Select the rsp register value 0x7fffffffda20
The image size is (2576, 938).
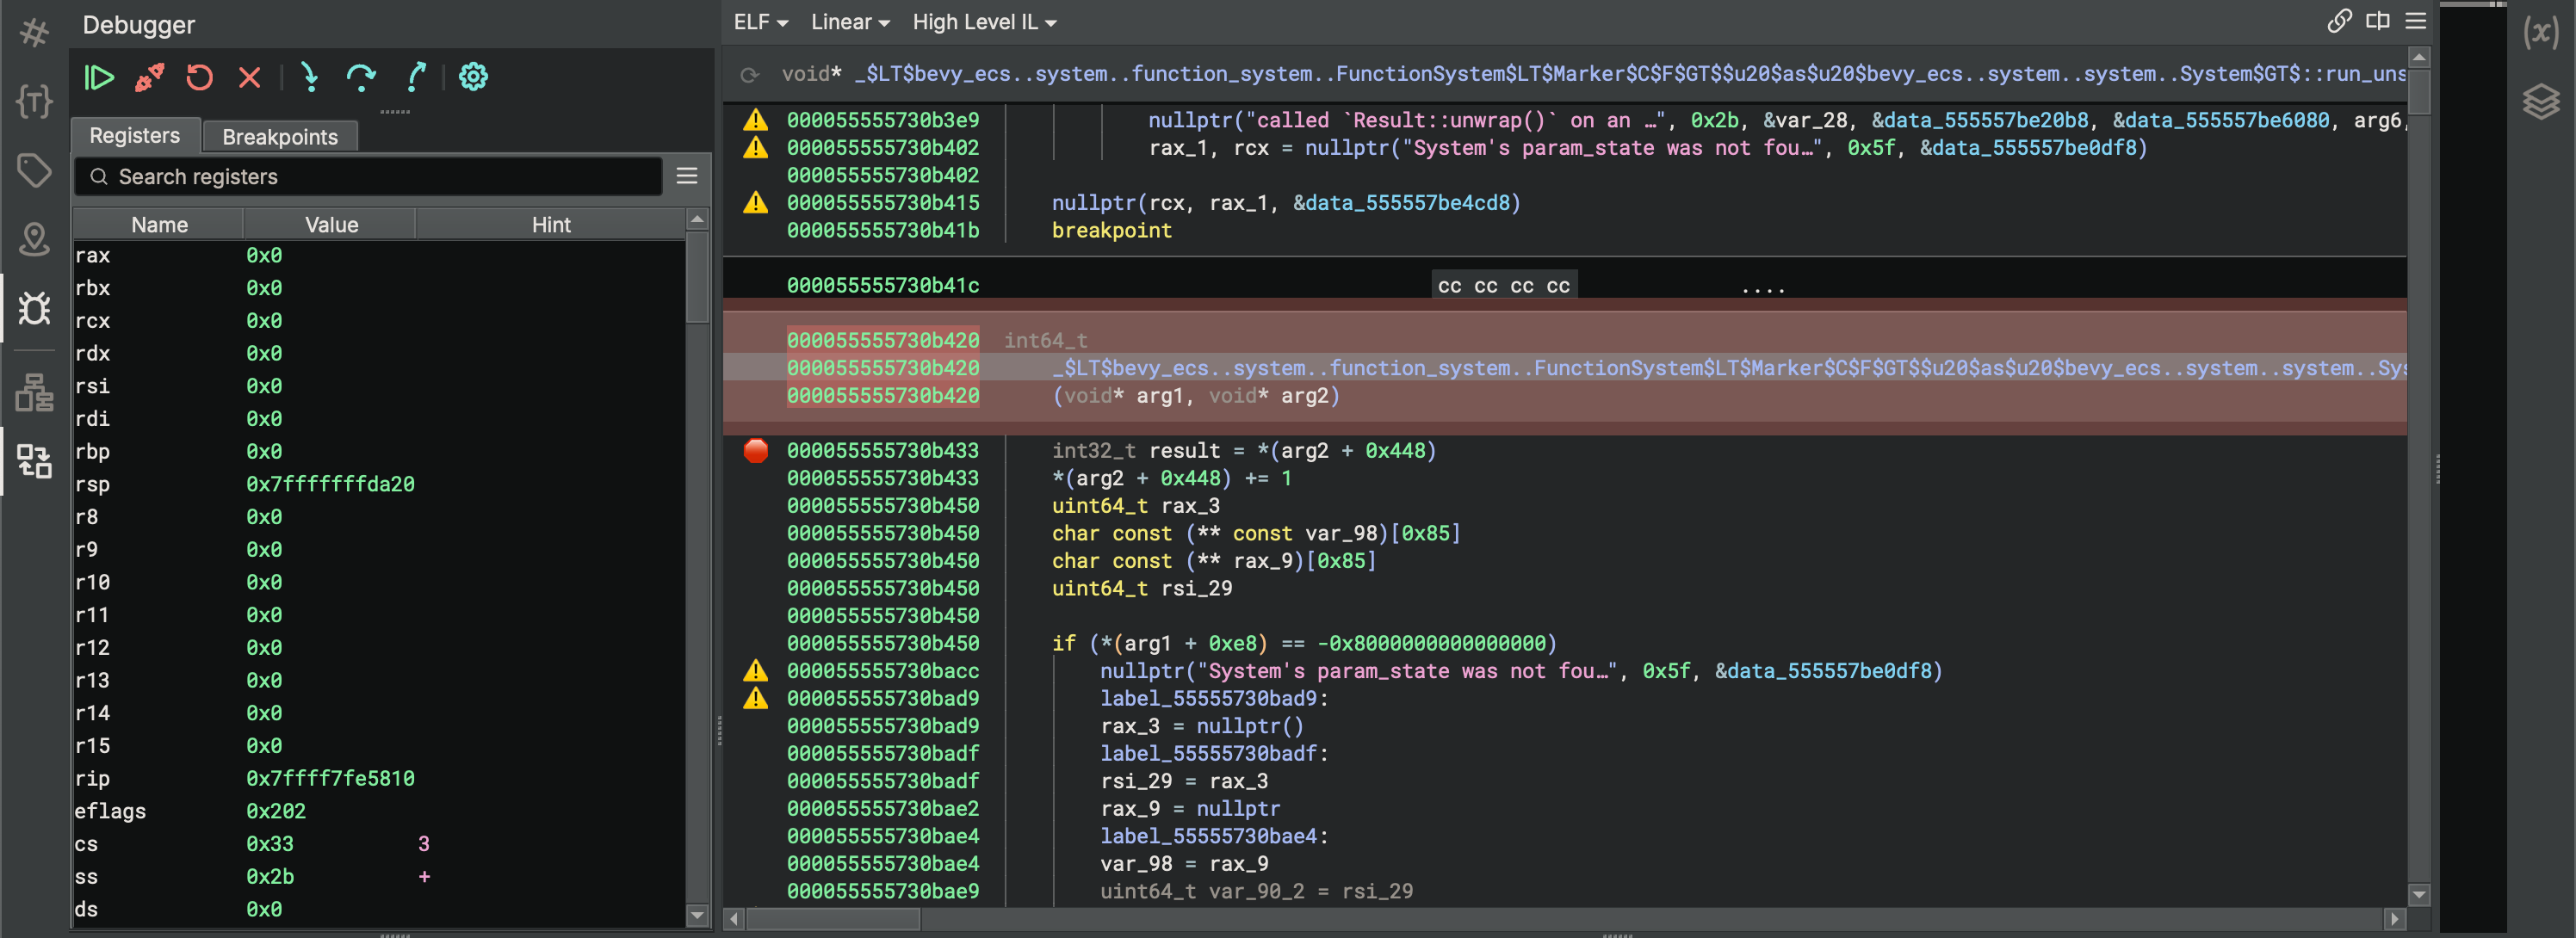[330, 485]
